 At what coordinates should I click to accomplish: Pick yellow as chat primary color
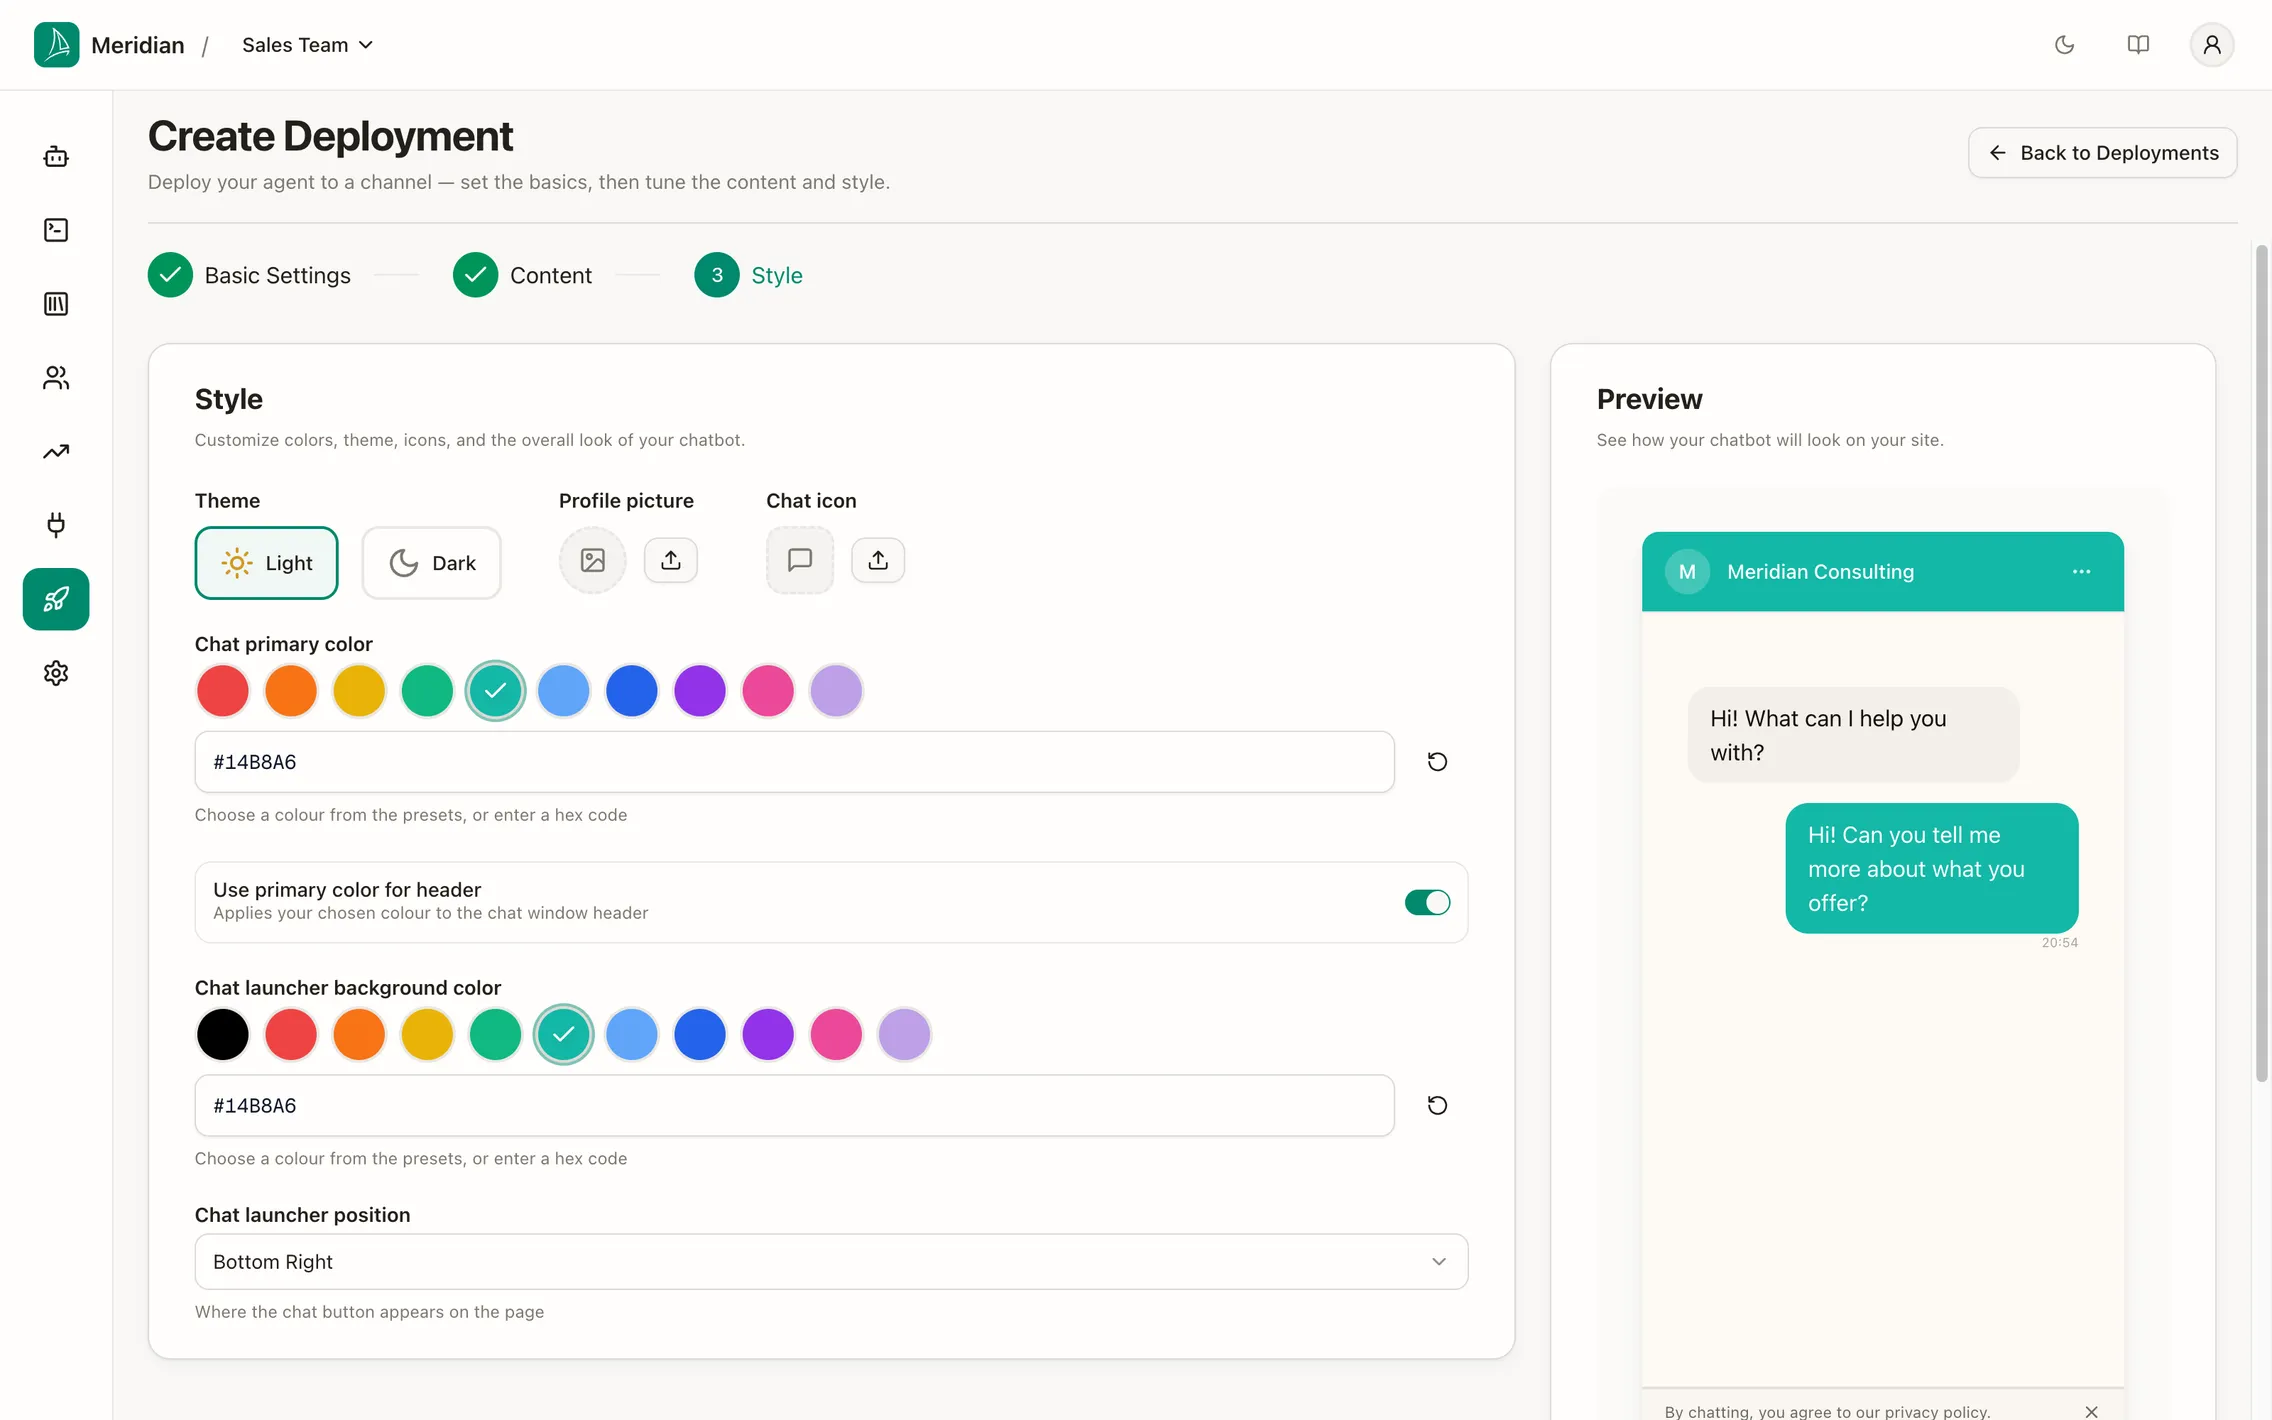[x=359, y=691]
